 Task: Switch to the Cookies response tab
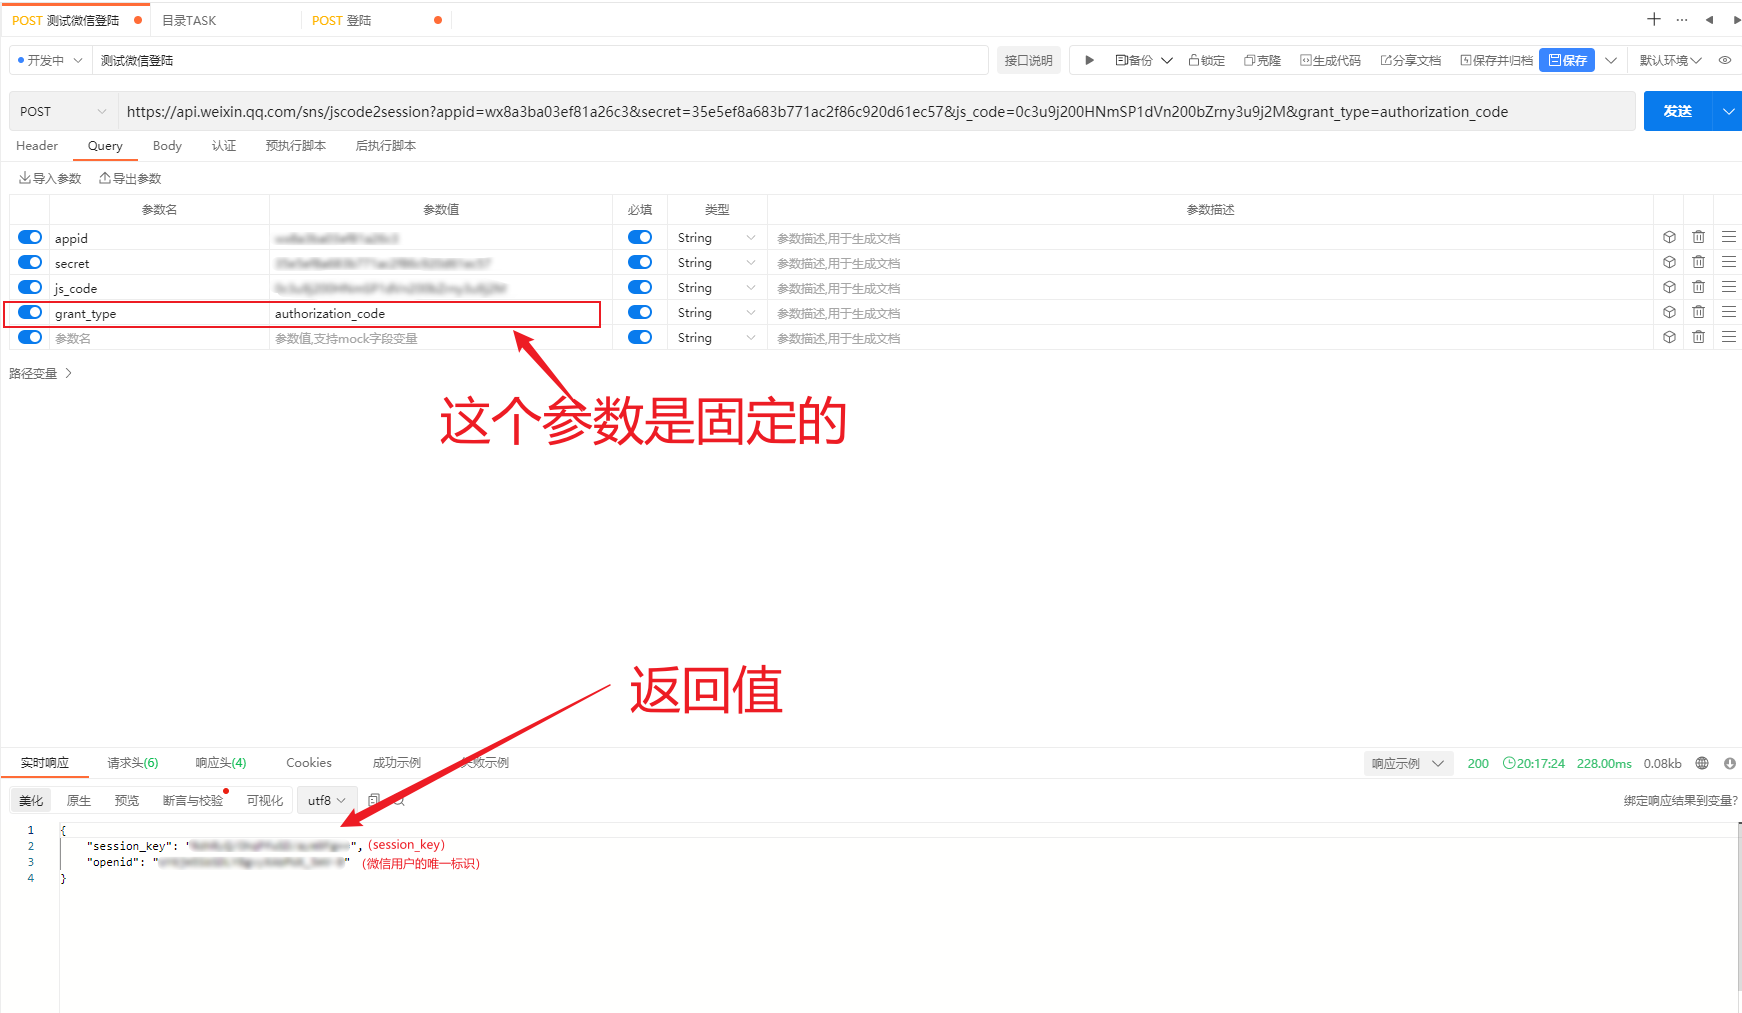309,762
